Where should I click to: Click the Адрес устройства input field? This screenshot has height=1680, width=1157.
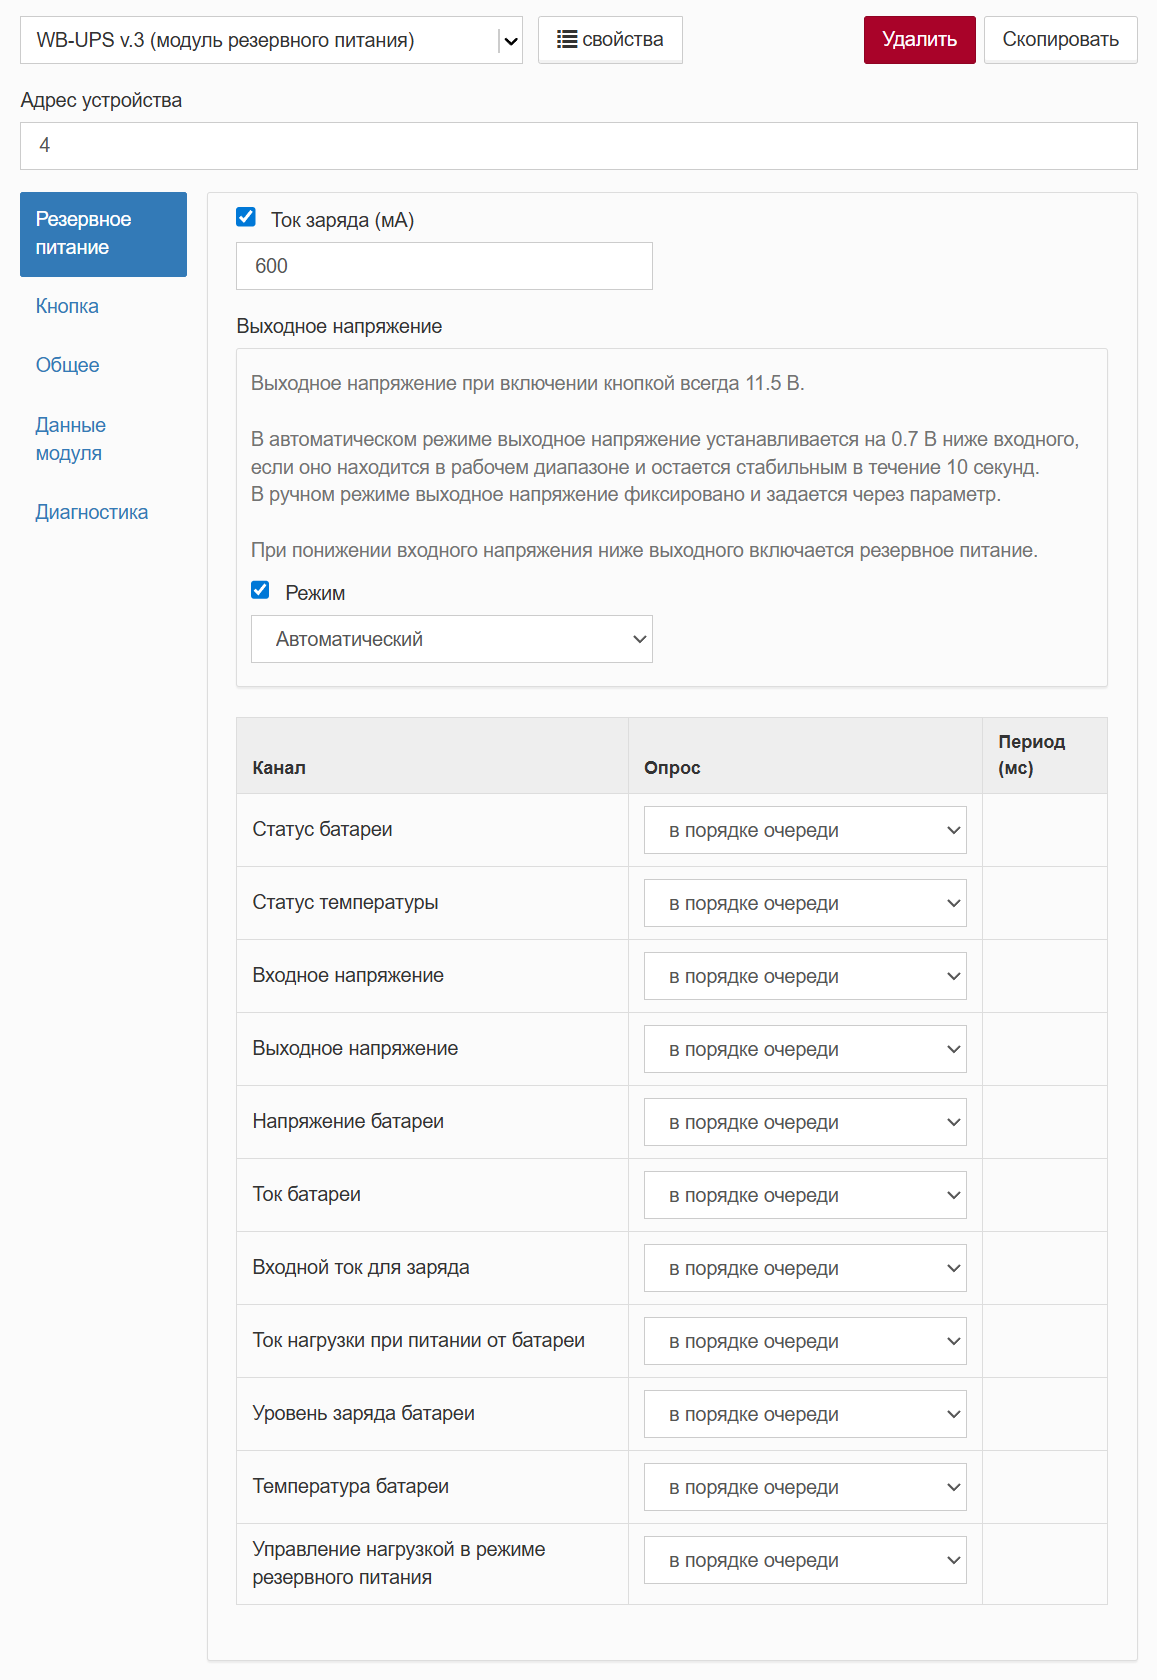click(x=578, y=146)
